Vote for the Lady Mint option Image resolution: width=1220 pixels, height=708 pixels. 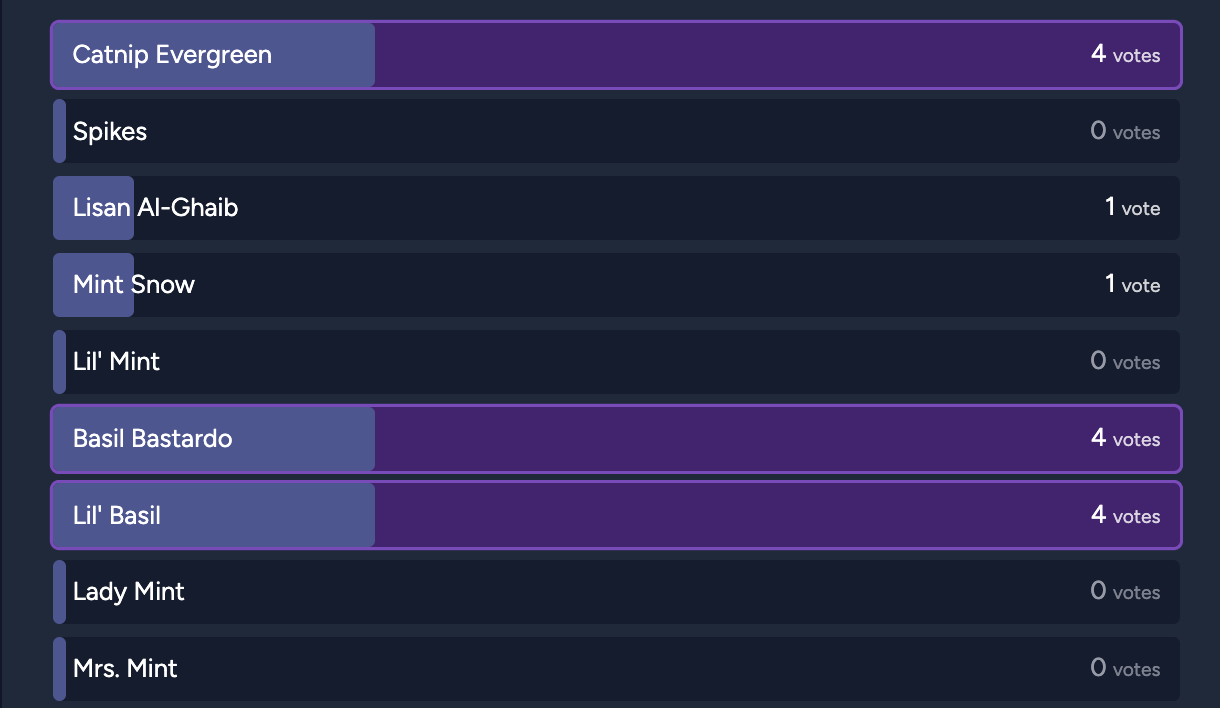616,592
